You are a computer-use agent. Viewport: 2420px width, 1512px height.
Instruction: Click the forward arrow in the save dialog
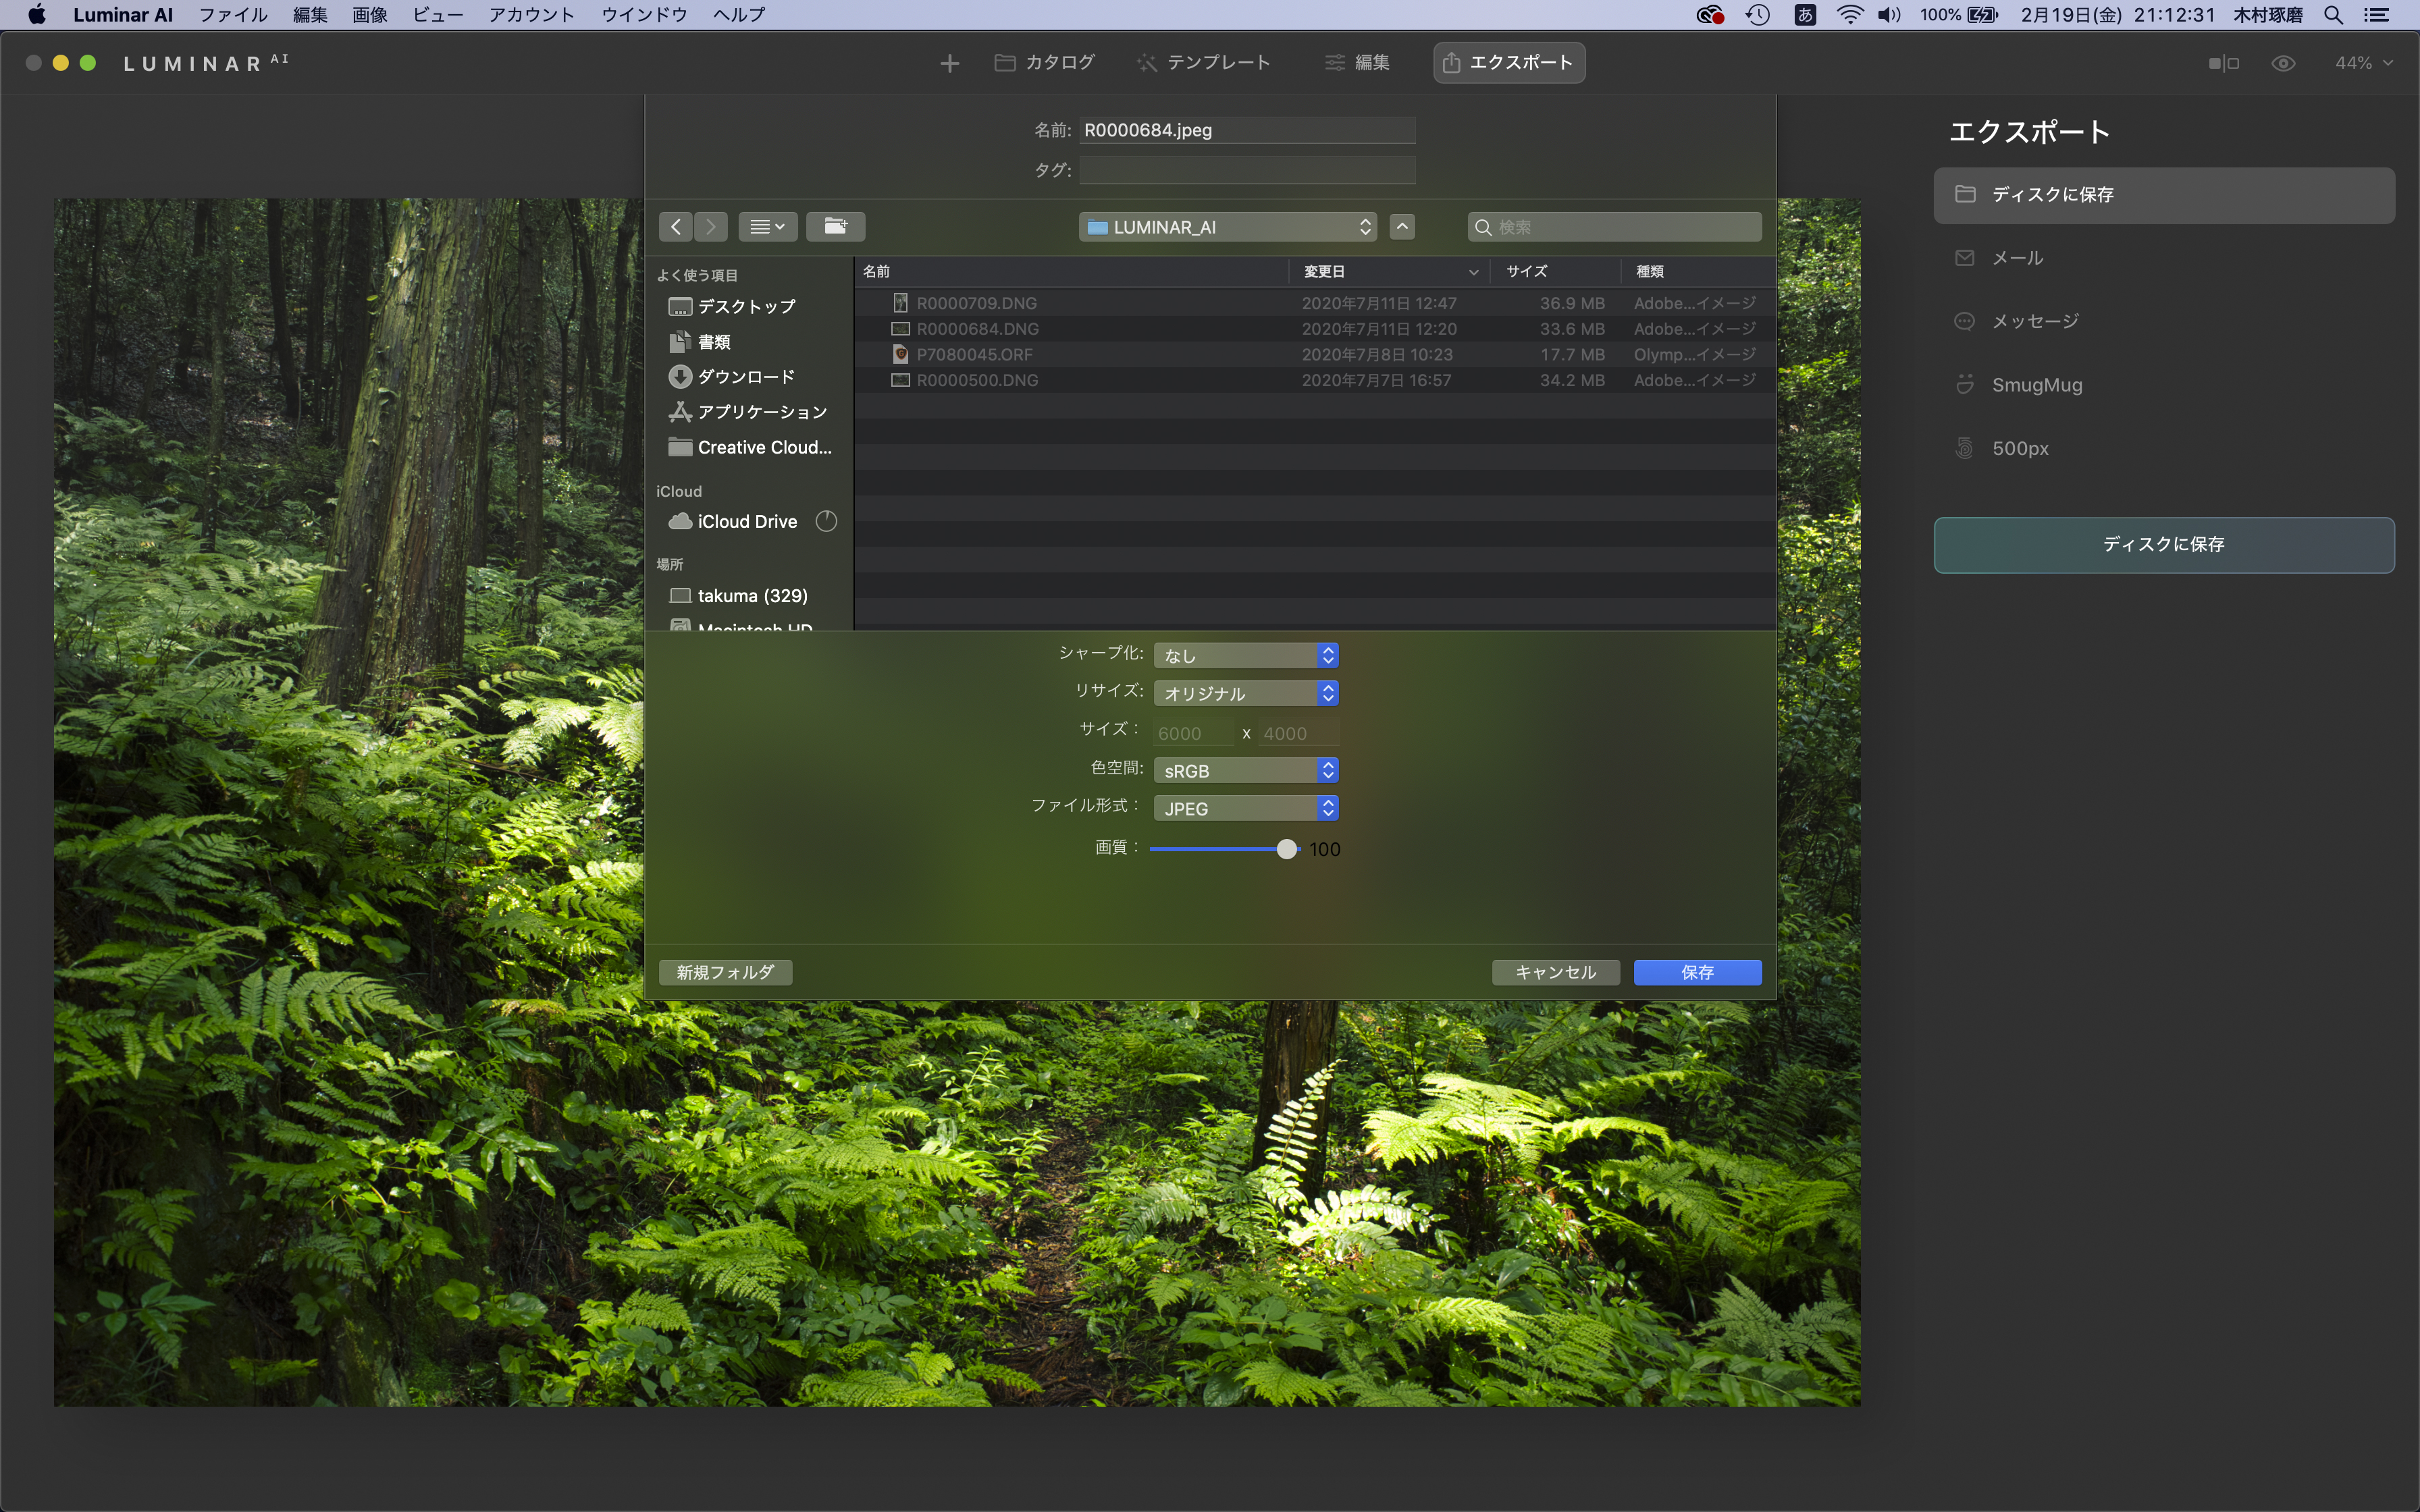pos(711,227)
